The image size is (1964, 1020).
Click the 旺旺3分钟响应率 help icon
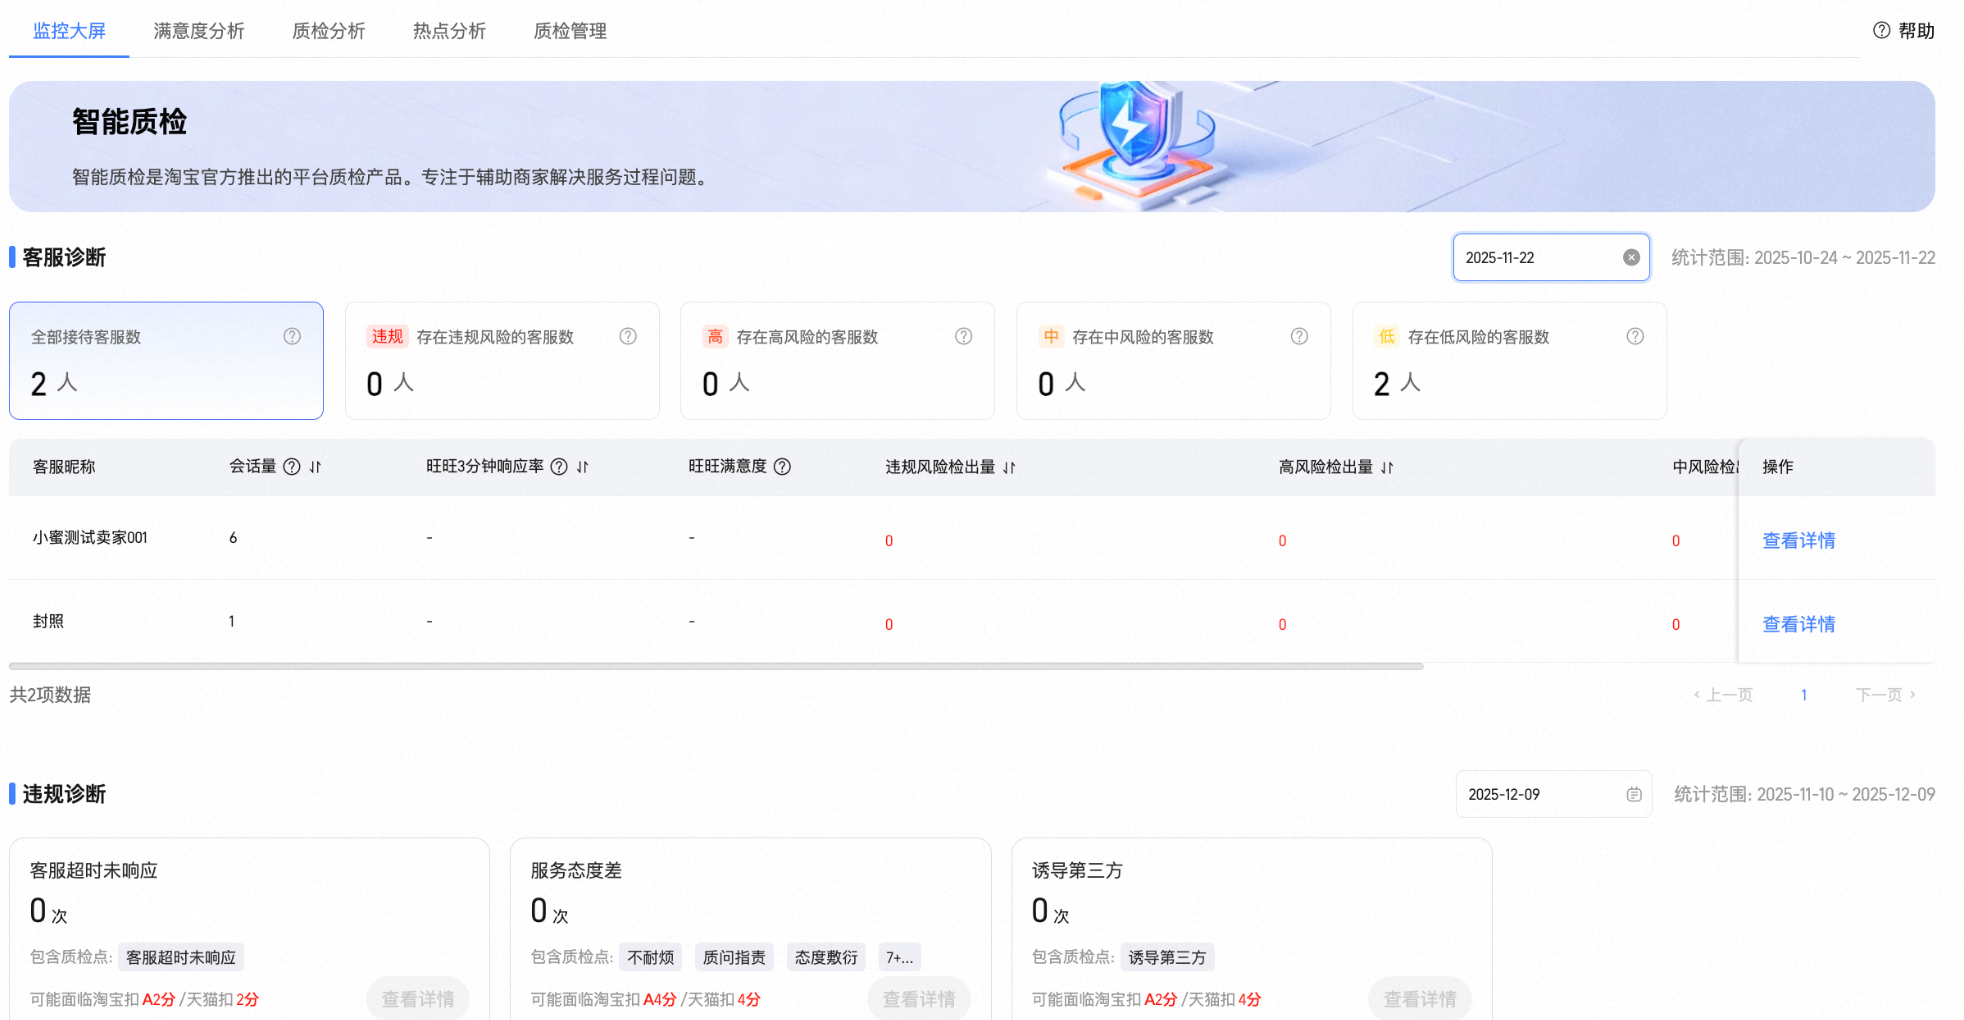pyautogui.click(x=559, y=466)
